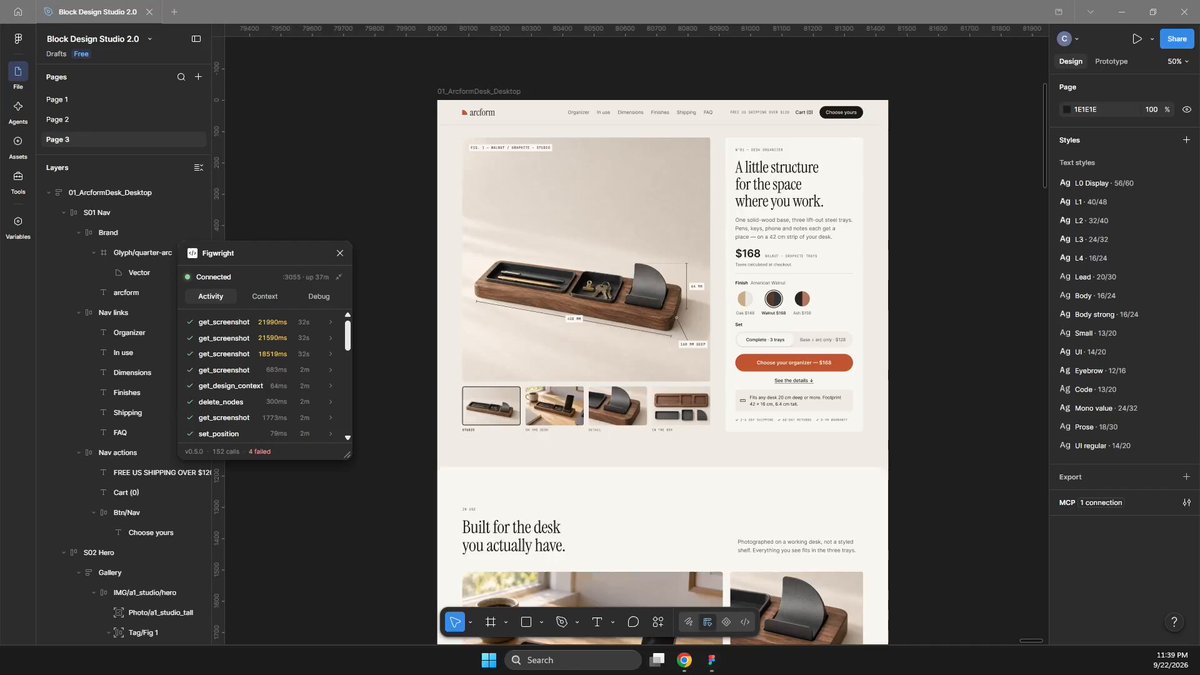Open the Assets panel
The width and height of the screenshot is (1200, 675).
18,146
